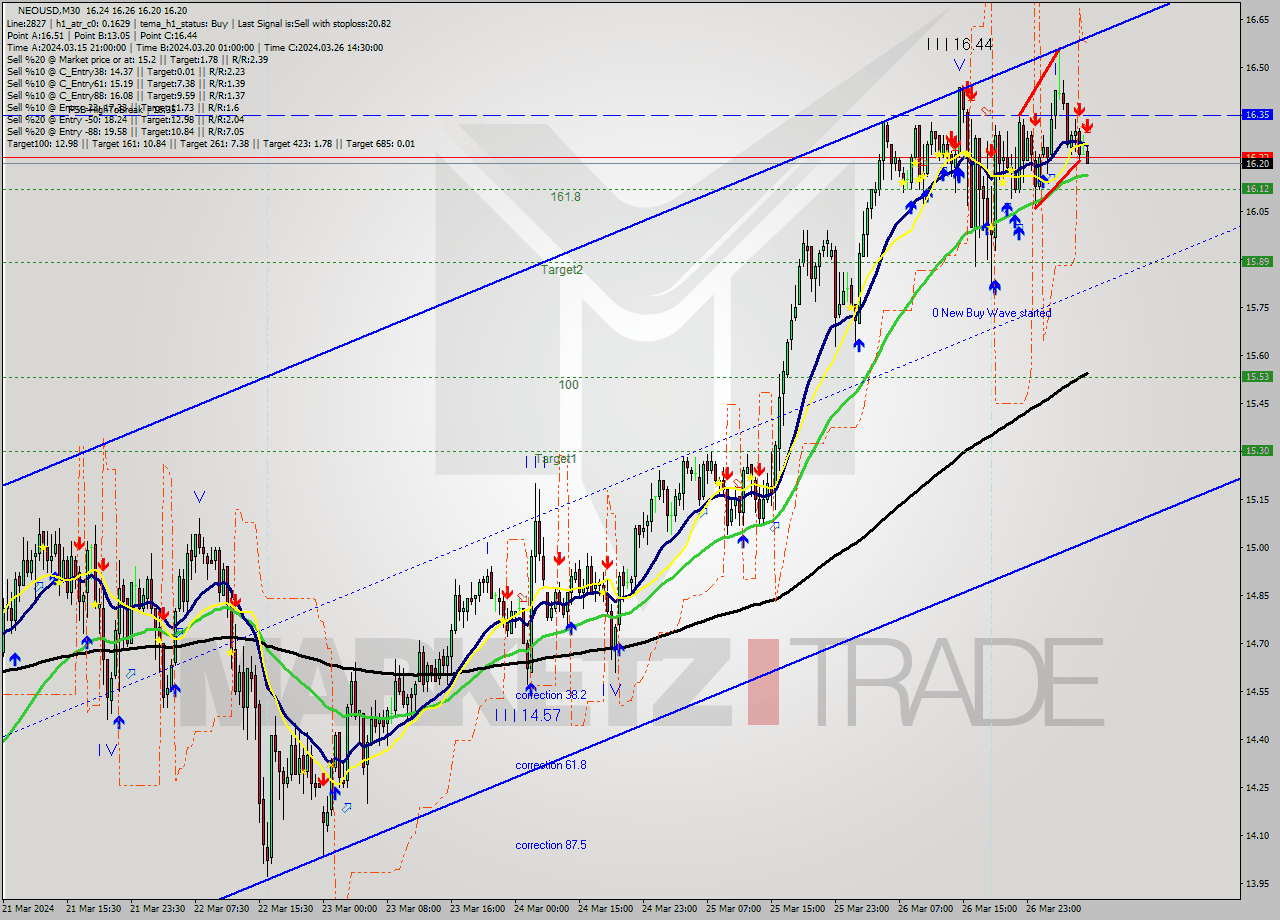
Task: Click the 15.00 price axis value
Action: pos(1256,547)
